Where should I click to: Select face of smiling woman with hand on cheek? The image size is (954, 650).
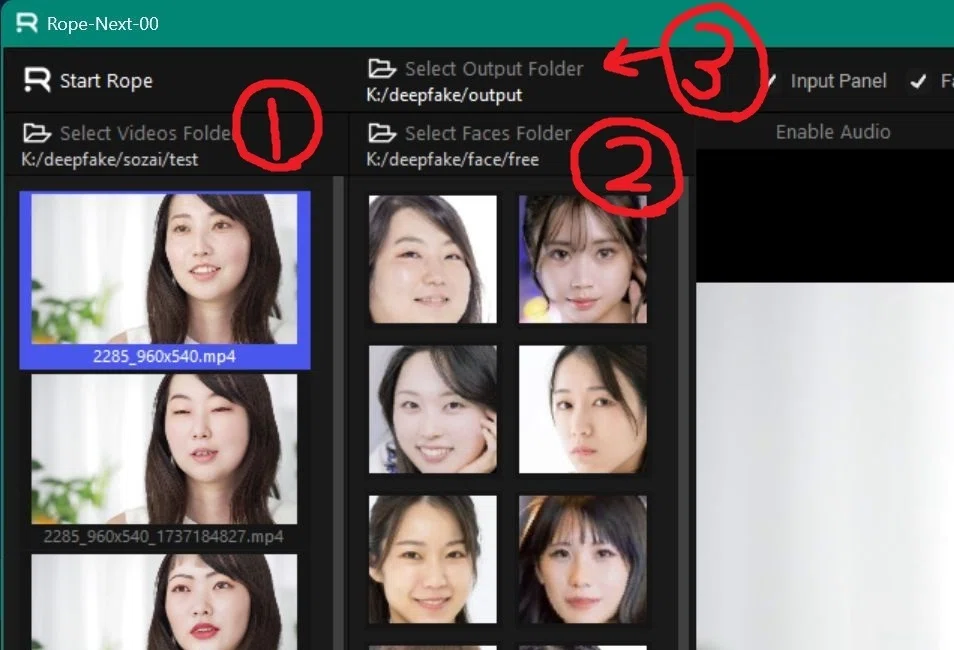[433, 409]
